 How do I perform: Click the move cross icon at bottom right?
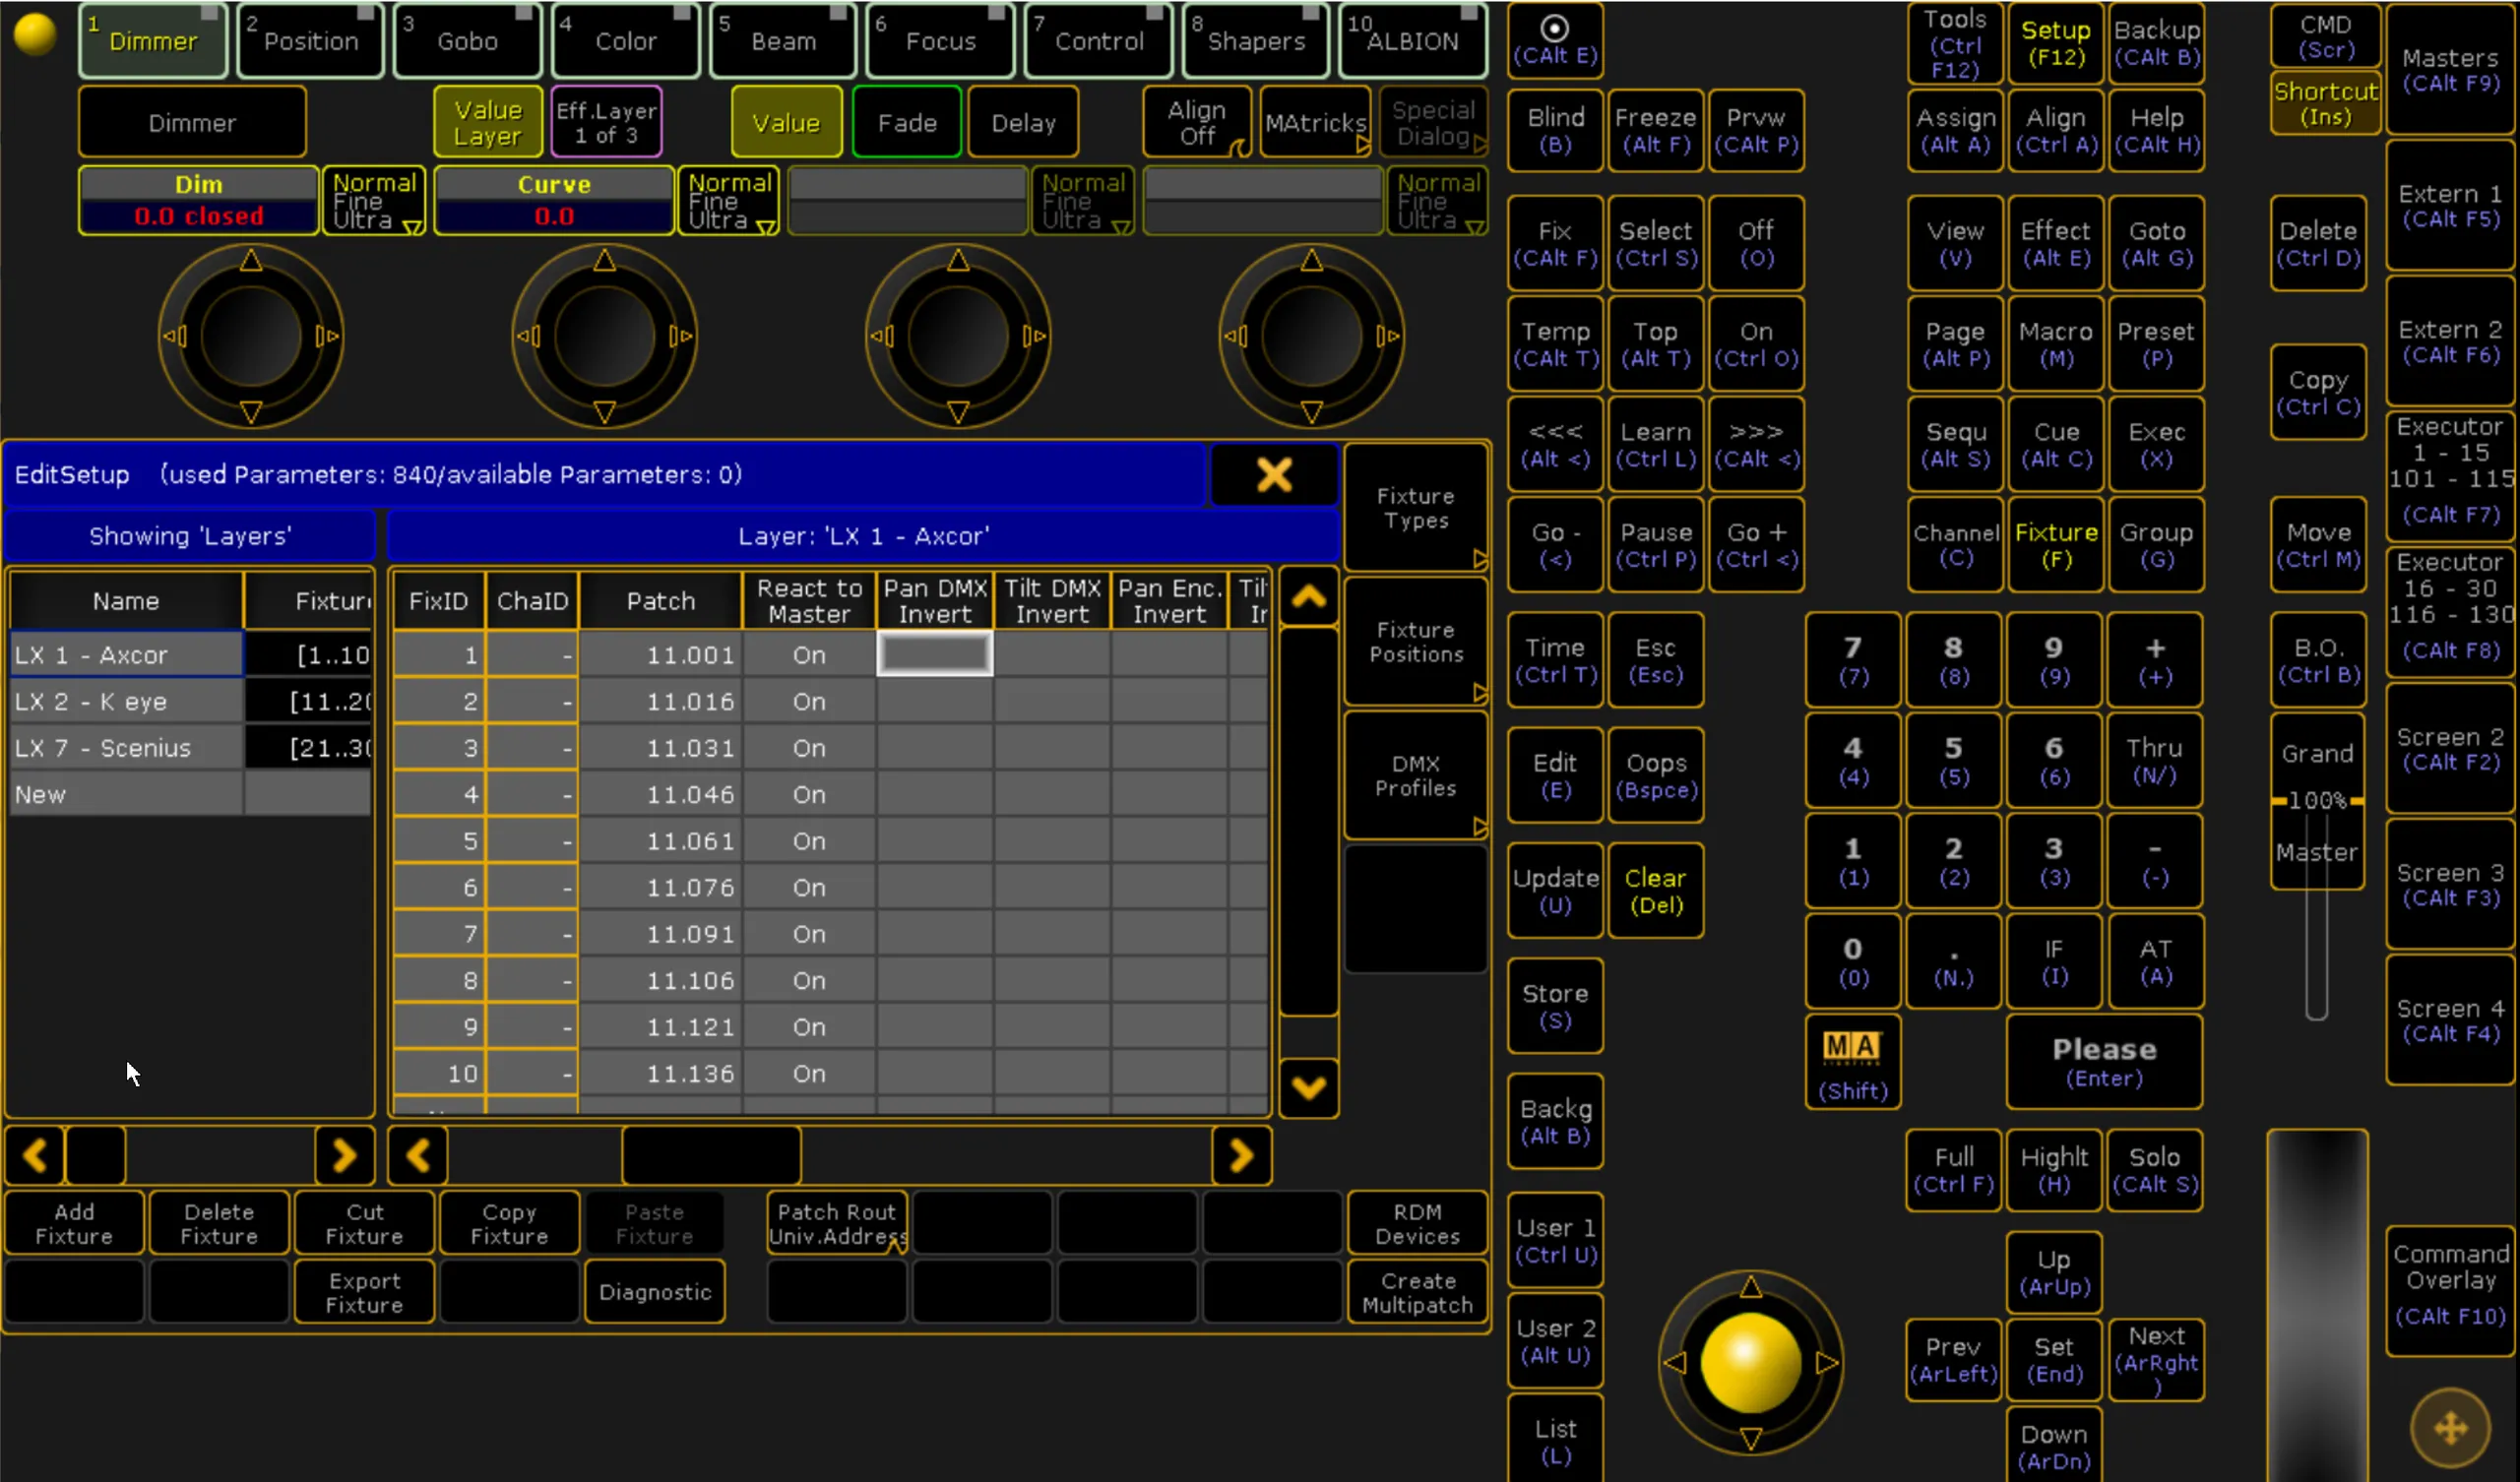pos(2450,1428)
